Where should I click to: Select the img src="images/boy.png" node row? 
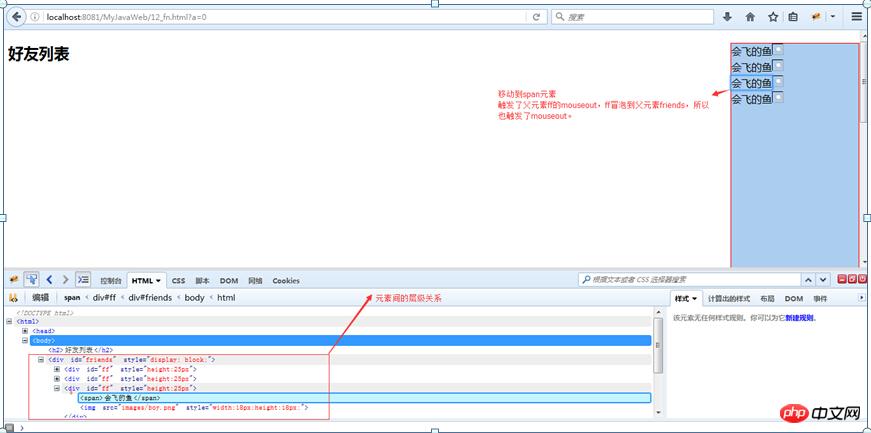tap(194, 407)
